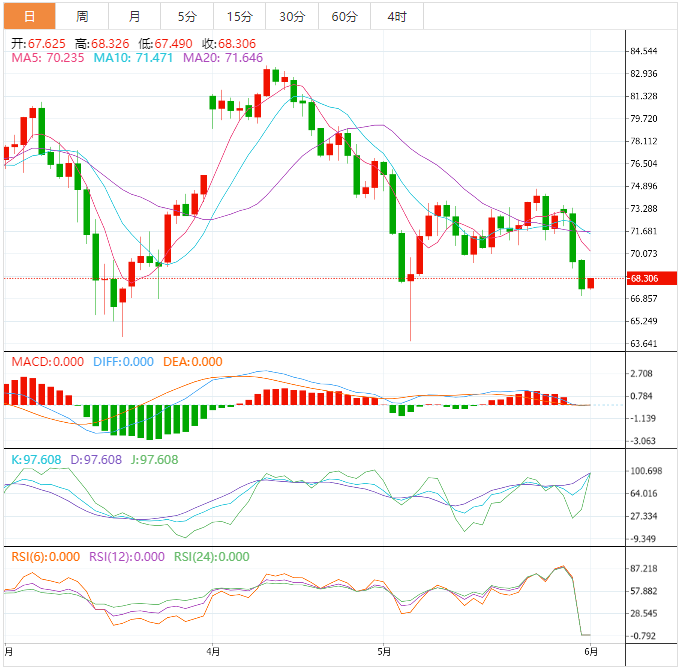Click the 81.328 price axis value
681x672 pixels.
click(x=644, y=96)
